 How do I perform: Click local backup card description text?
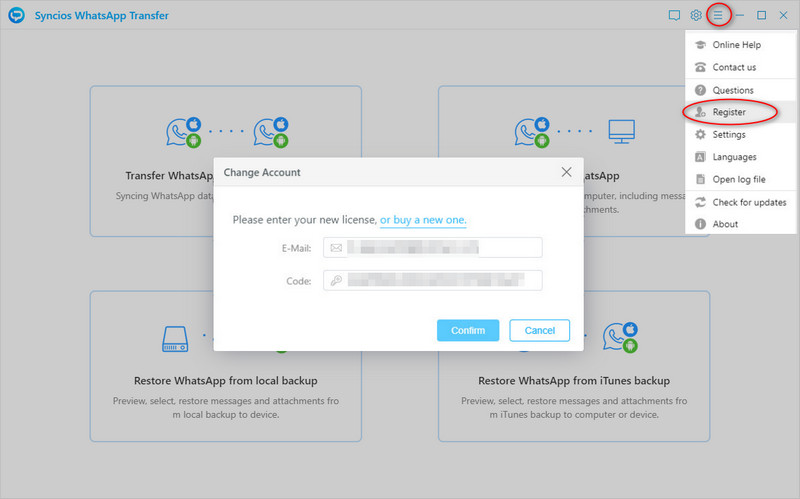tap(226, 408)
